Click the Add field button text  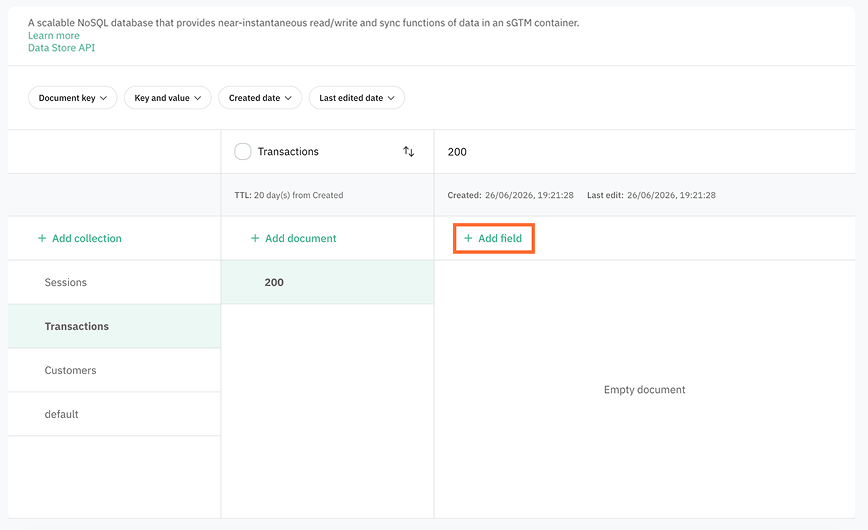[x=500, y=238]
